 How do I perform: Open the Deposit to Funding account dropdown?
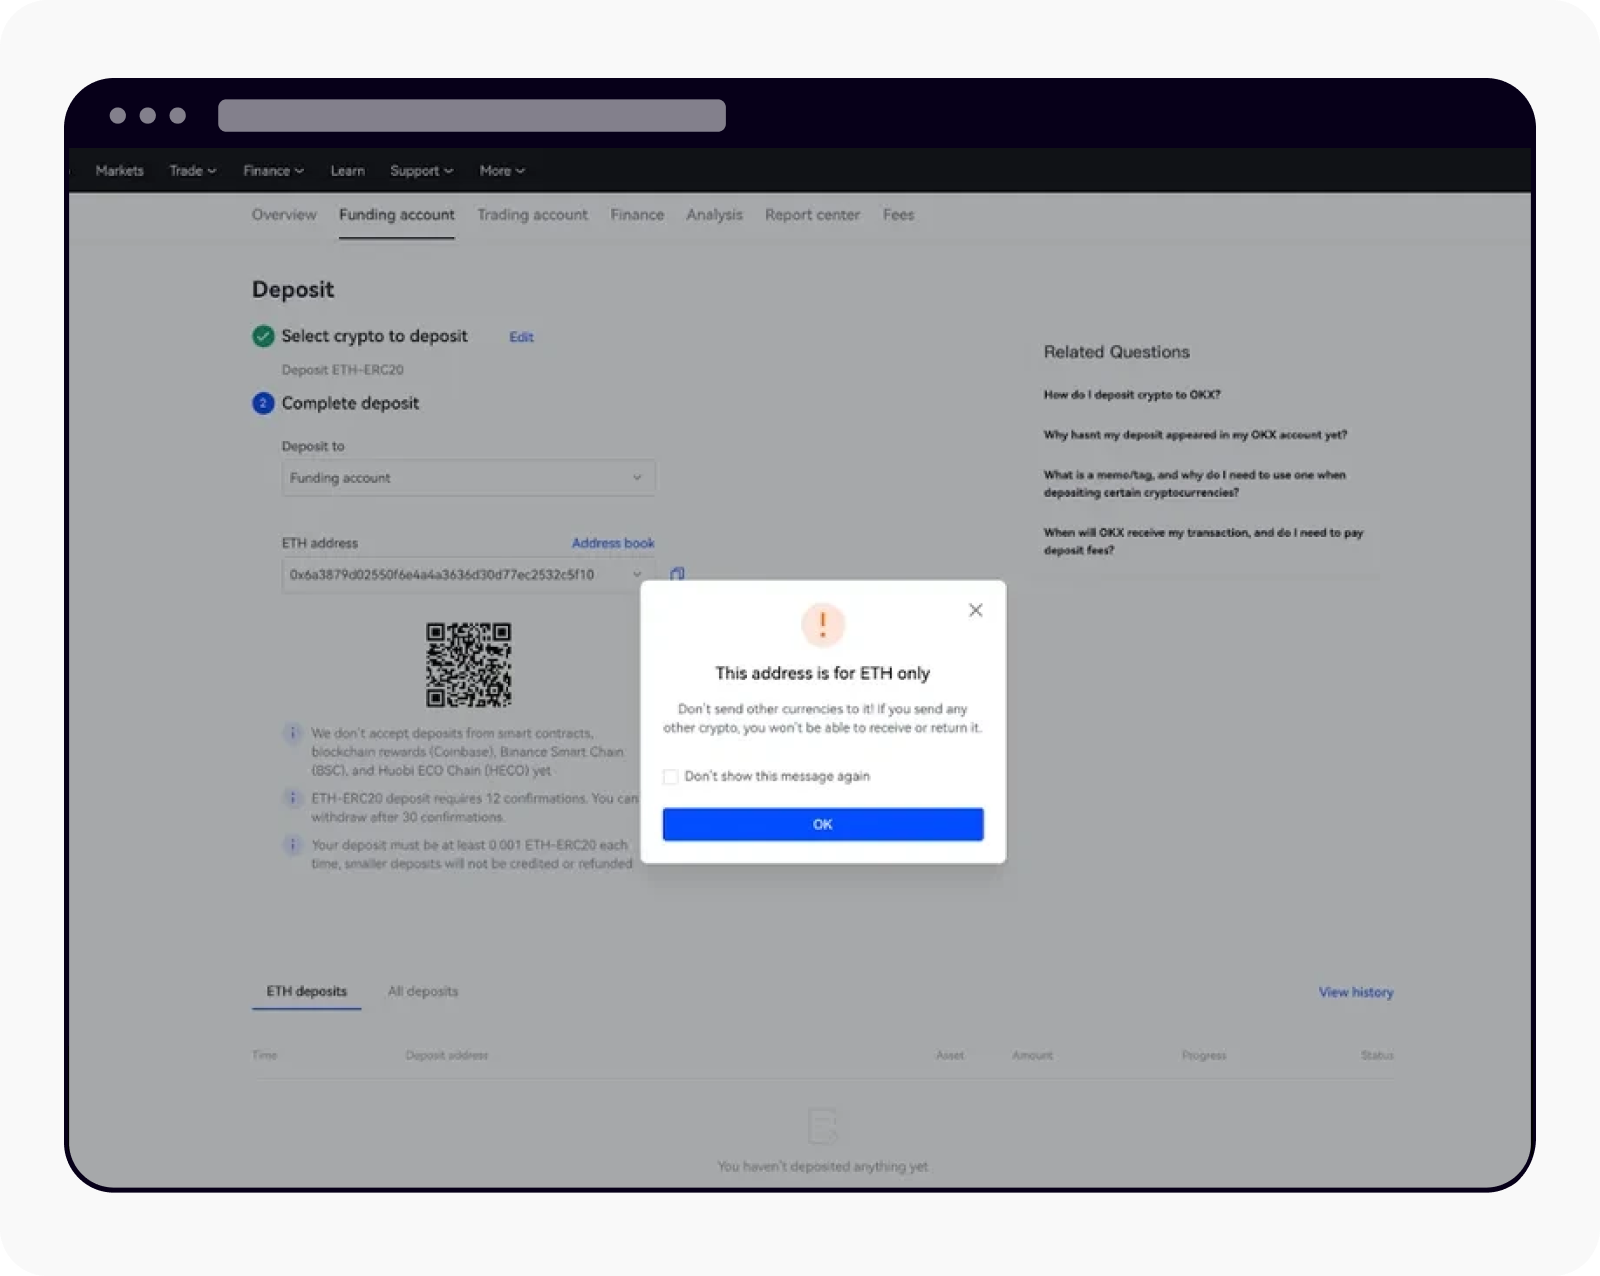[468, 478]
